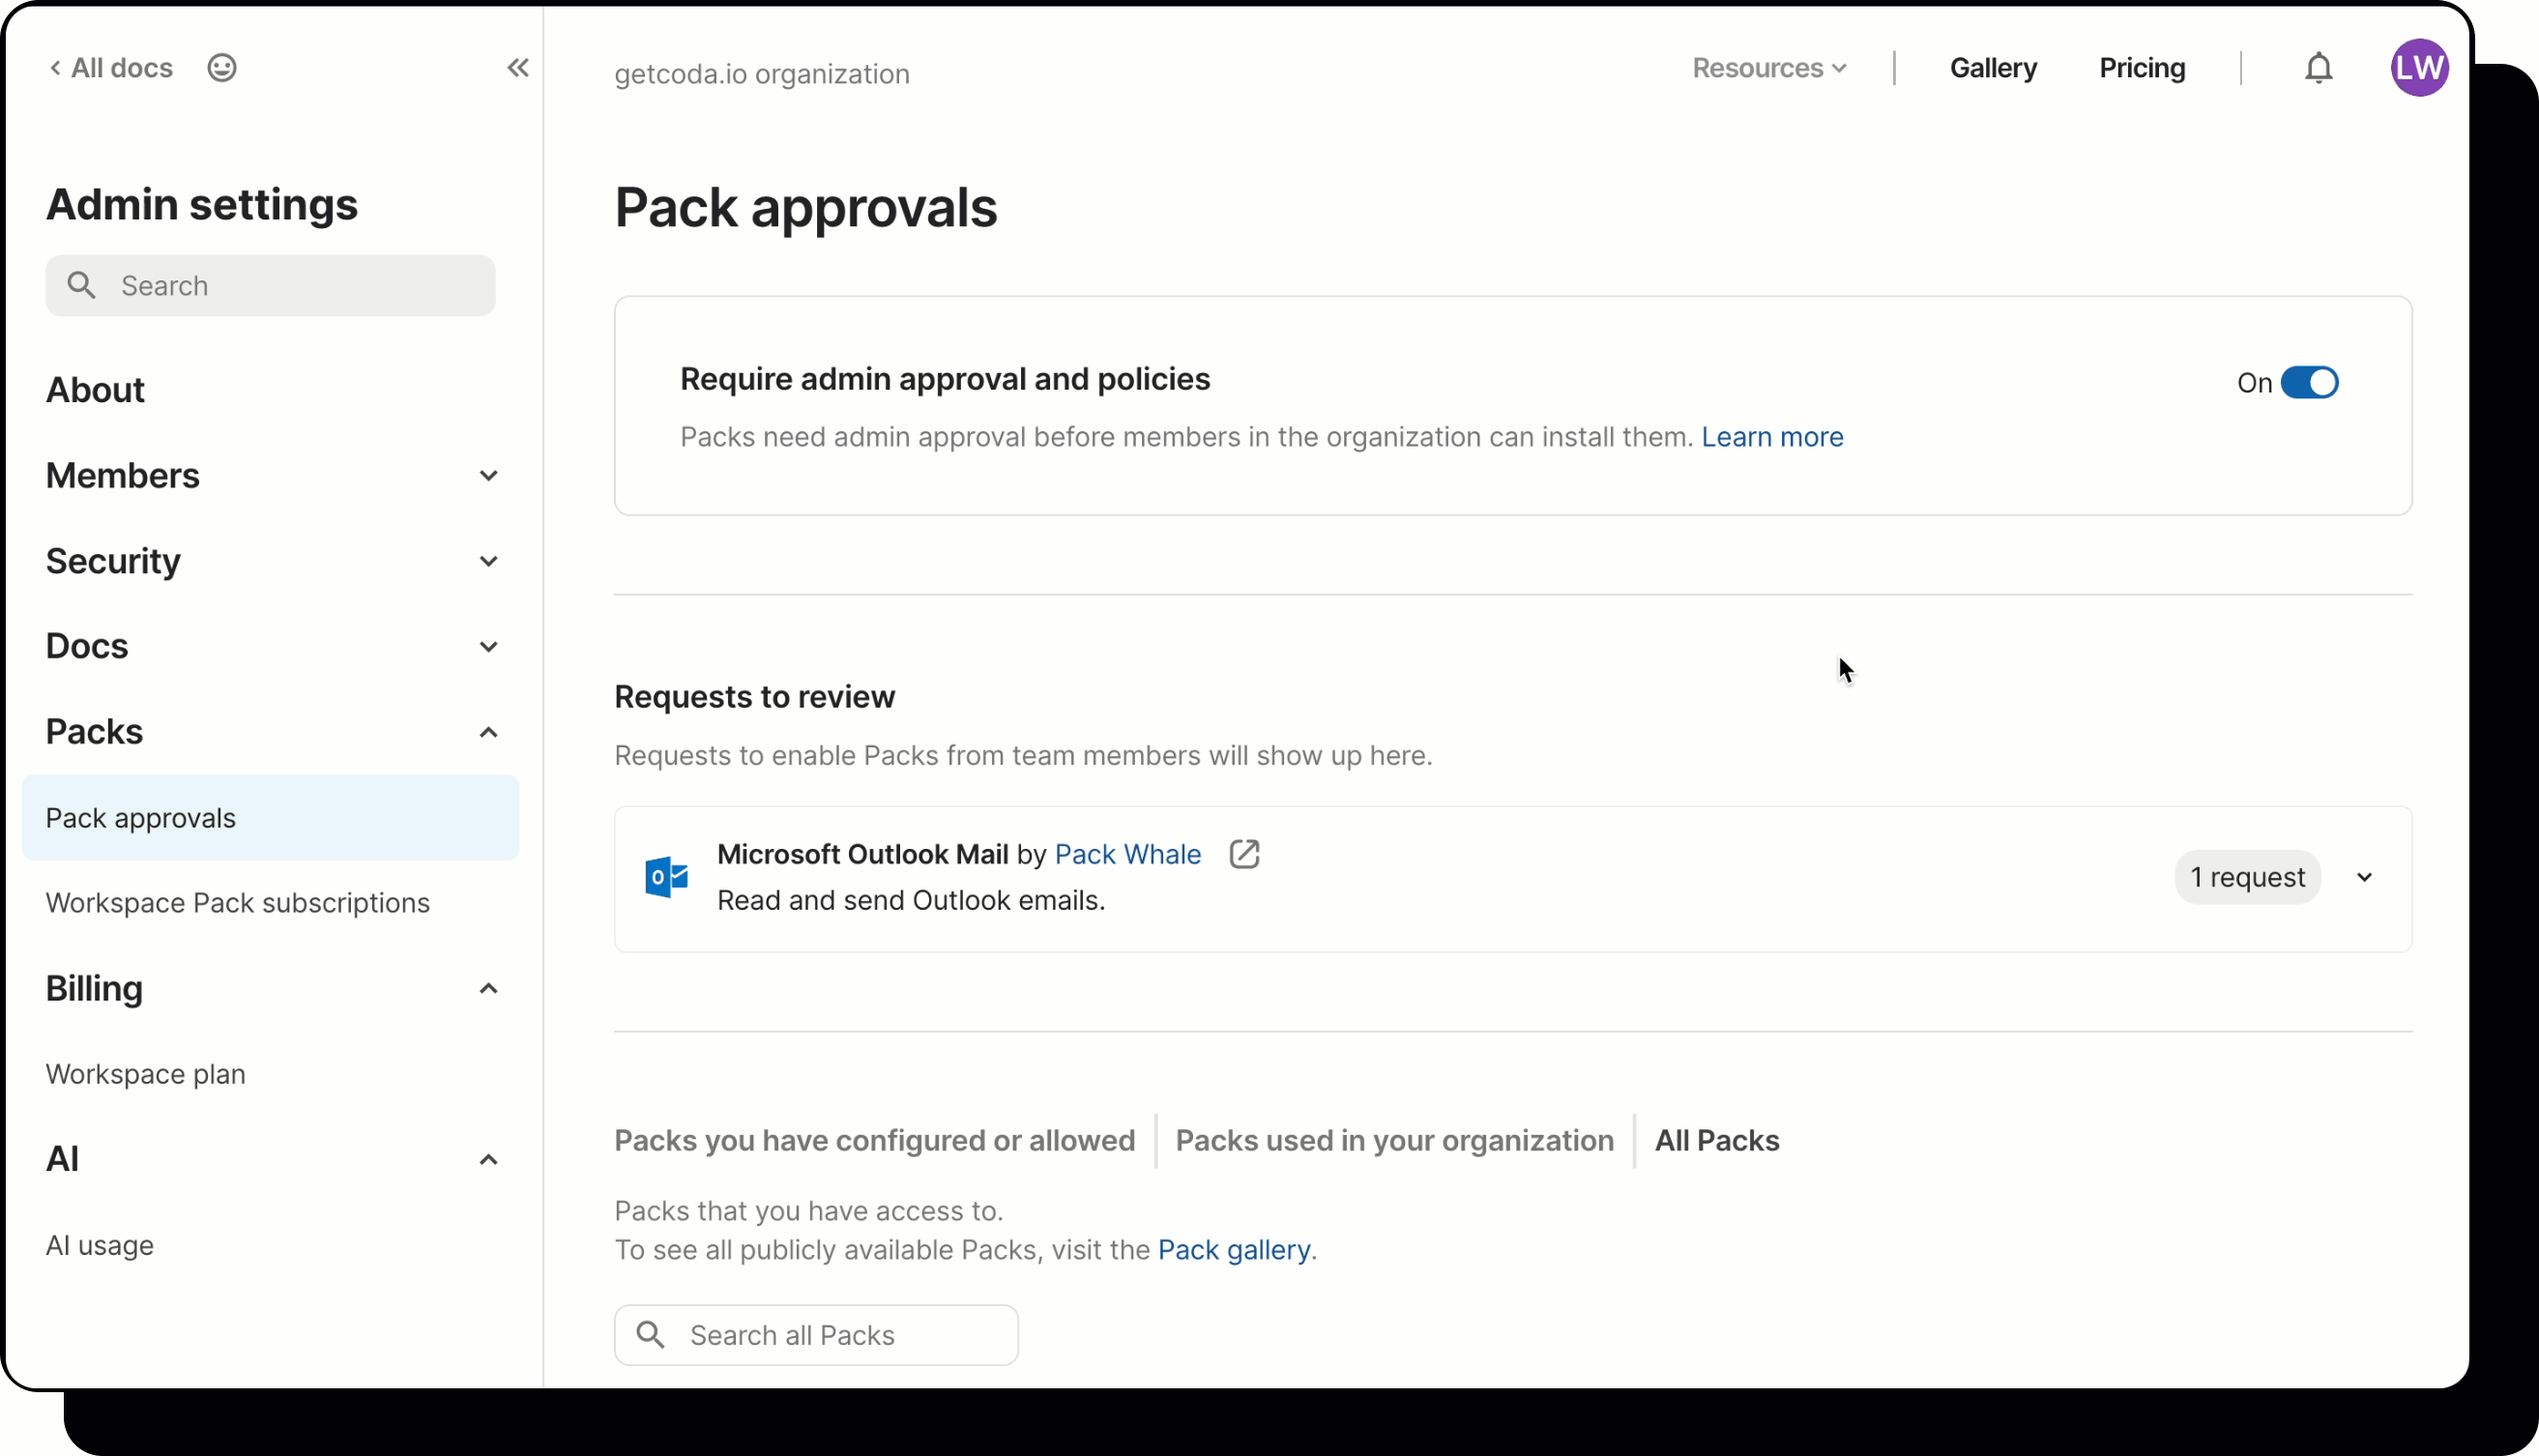2539x1456 pixels.
Task: Expand the Members section
Action: [488, 475]
